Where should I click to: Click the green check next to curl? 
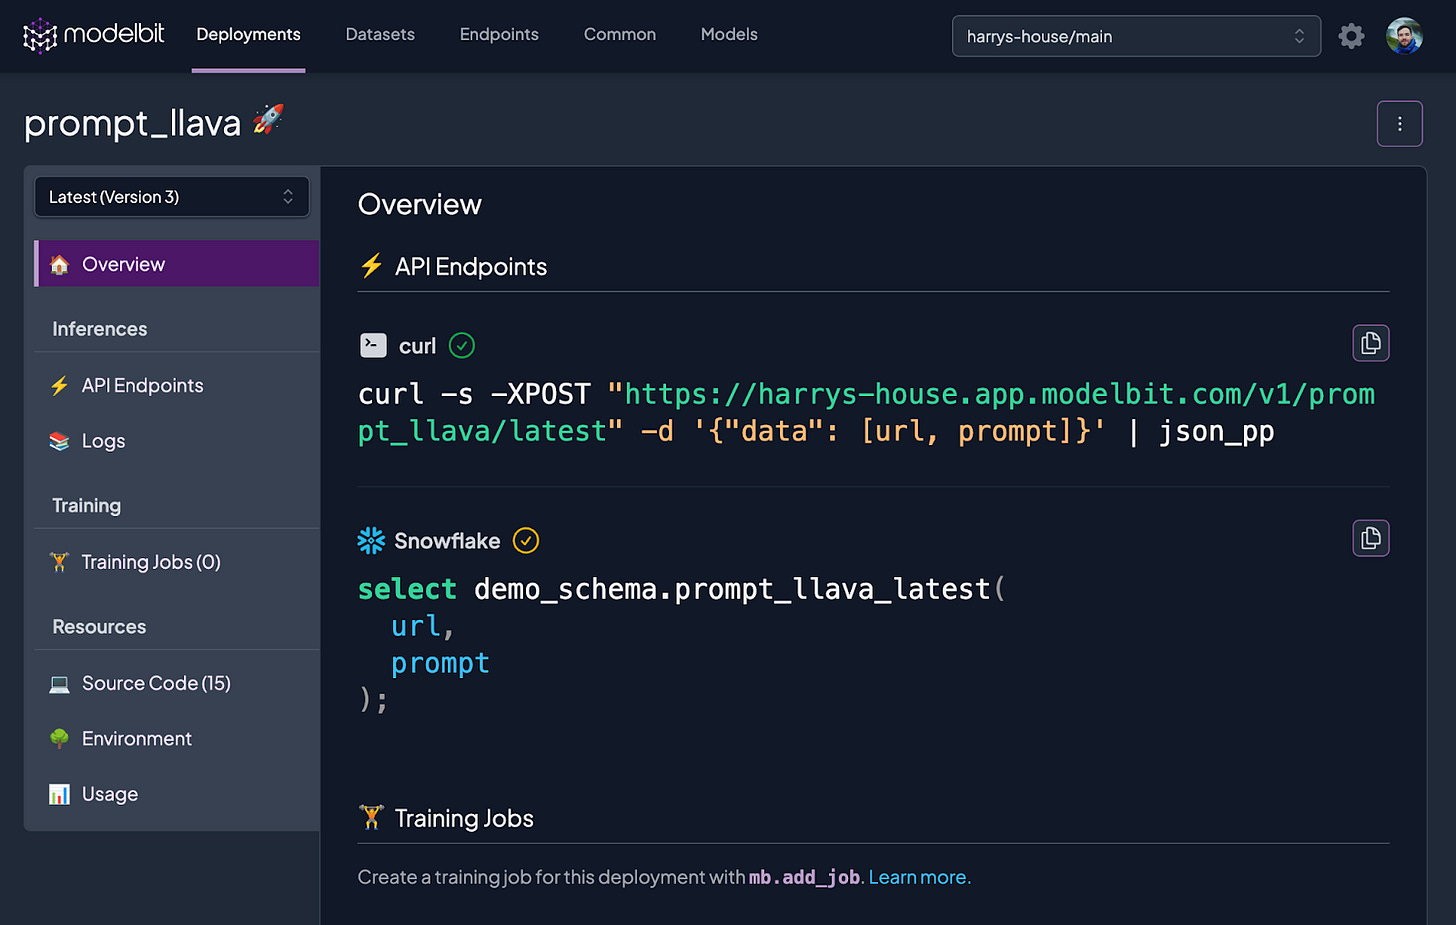(462, 346)
